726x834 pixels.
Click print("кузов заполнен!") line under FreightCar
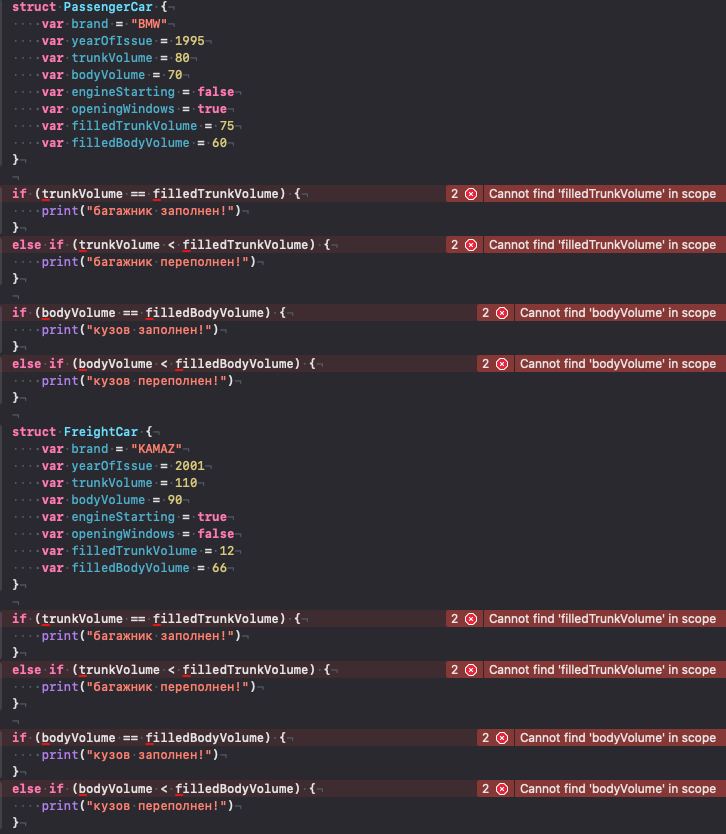tap(130, 755)
